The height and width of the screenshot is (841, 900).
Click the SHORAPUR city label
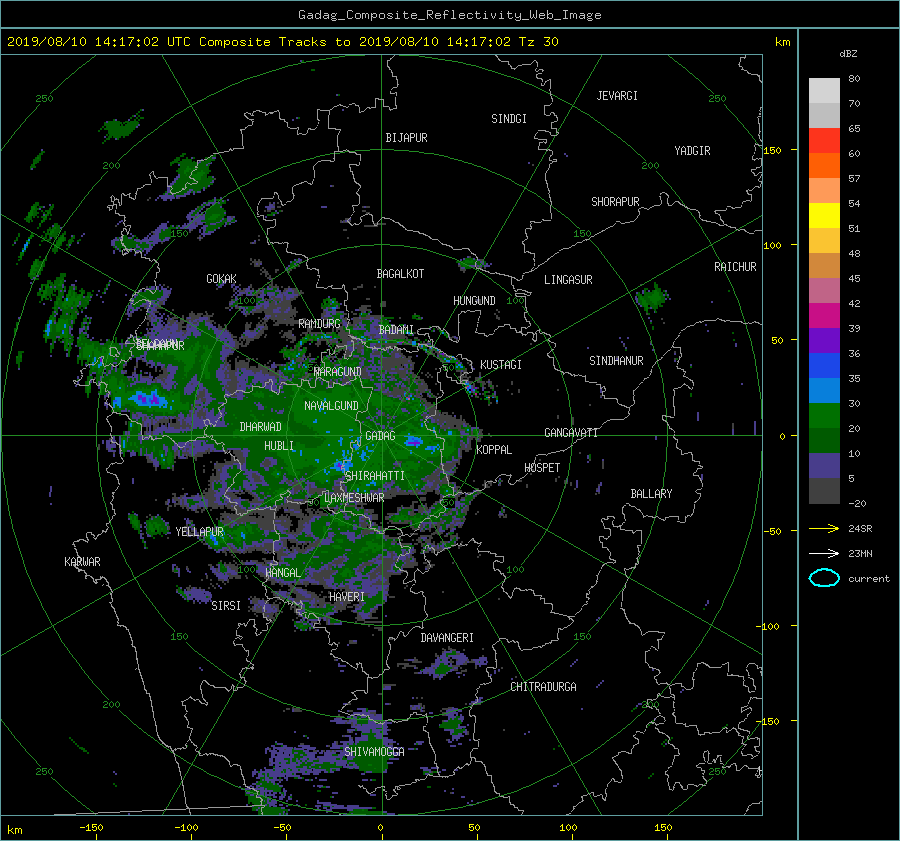pyautogui.click(x=615, y=202)
